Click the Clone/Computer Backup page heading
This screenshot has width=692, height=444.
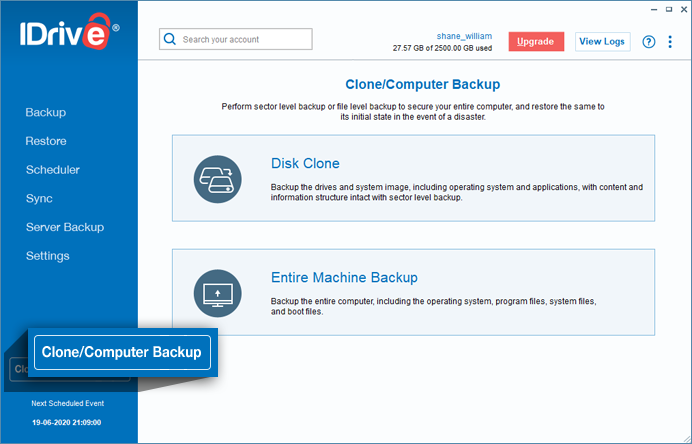pyautogui.click(x=423, y=84)
